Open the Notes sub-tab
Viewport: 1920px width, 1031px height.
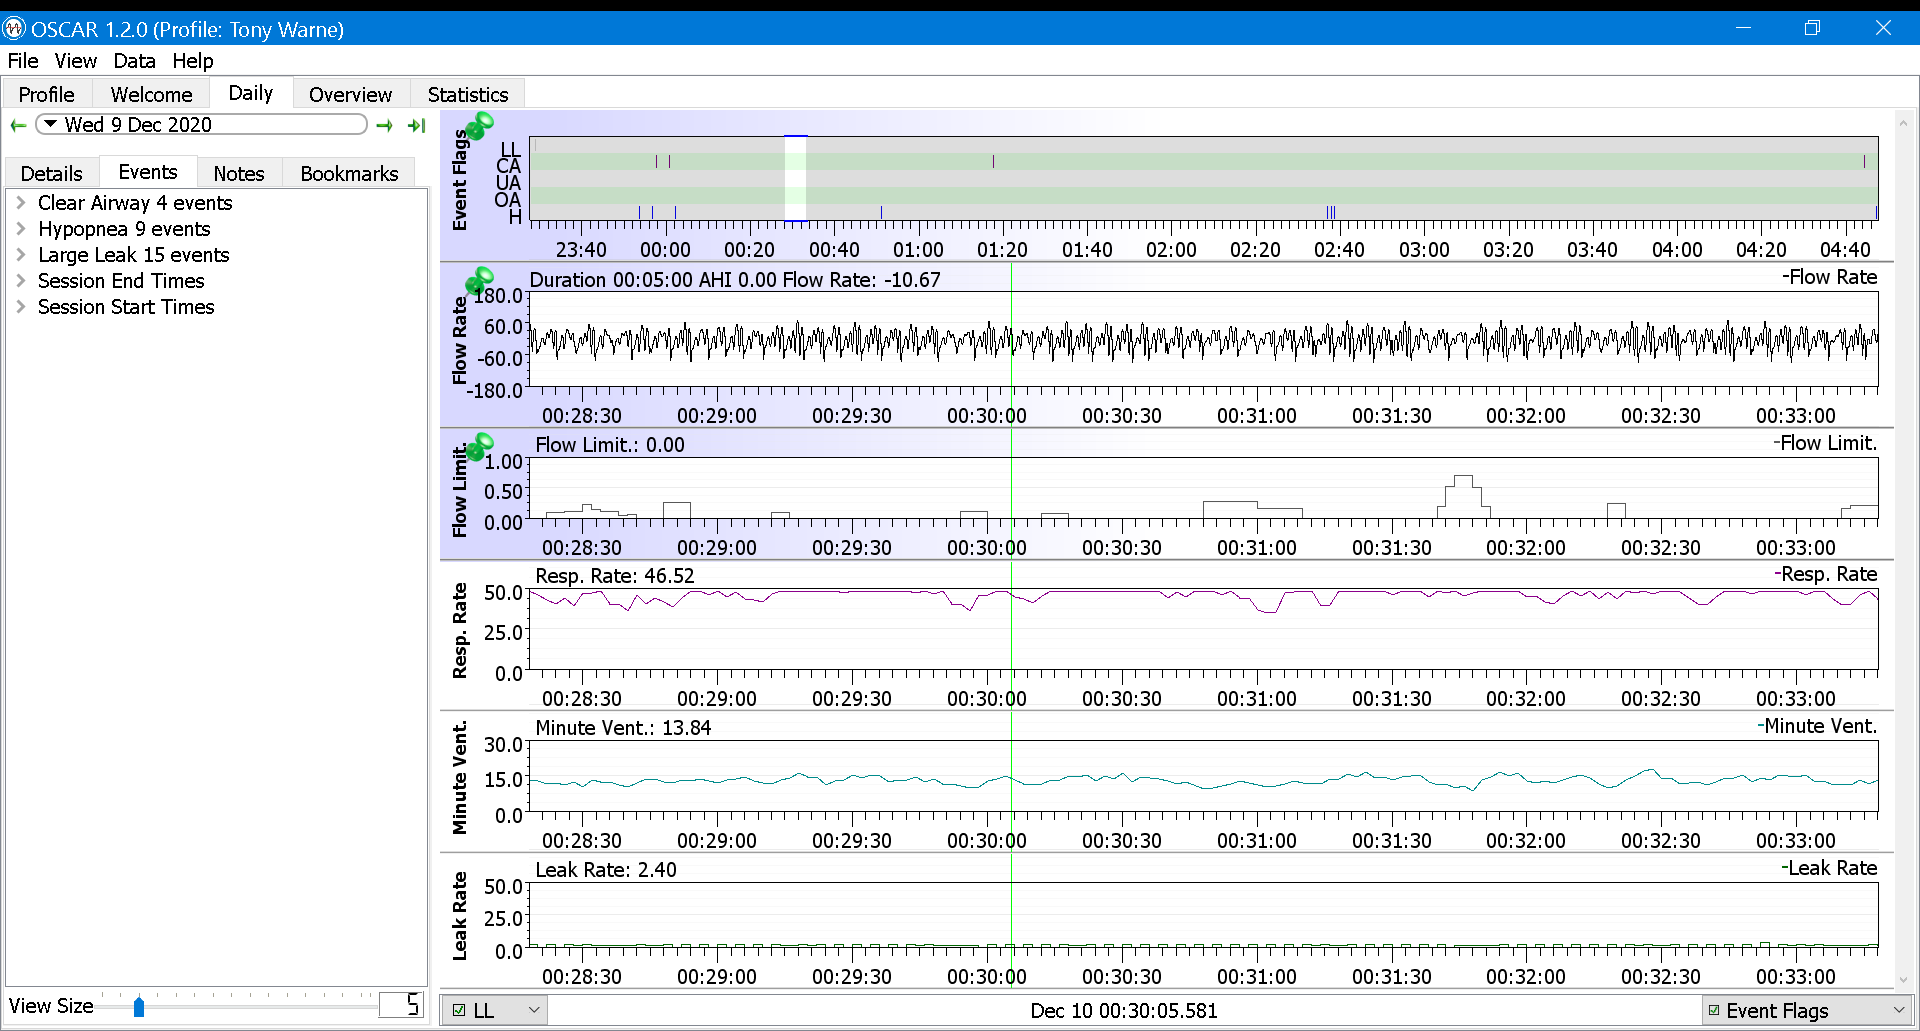239,173
